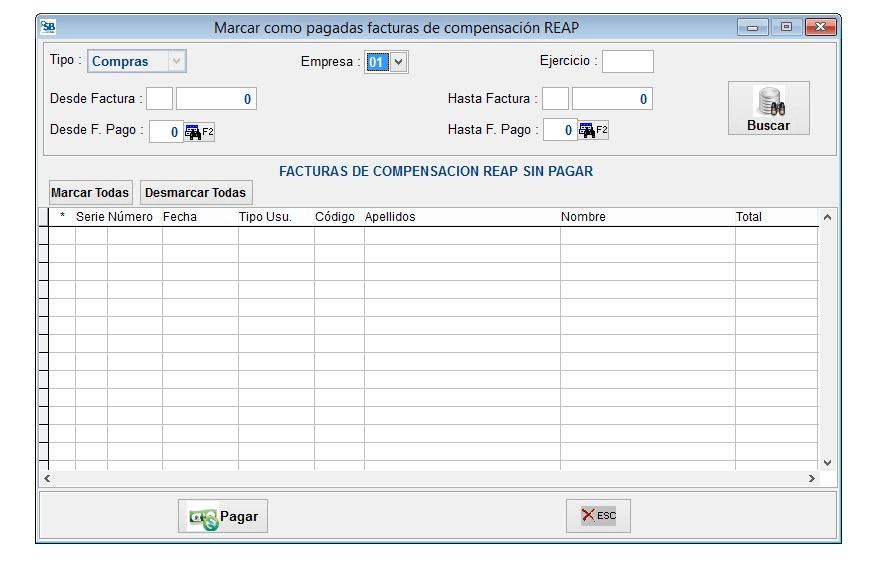Click the Hasta Factura number field
881x576 pixels.
(x=612, y=98)
